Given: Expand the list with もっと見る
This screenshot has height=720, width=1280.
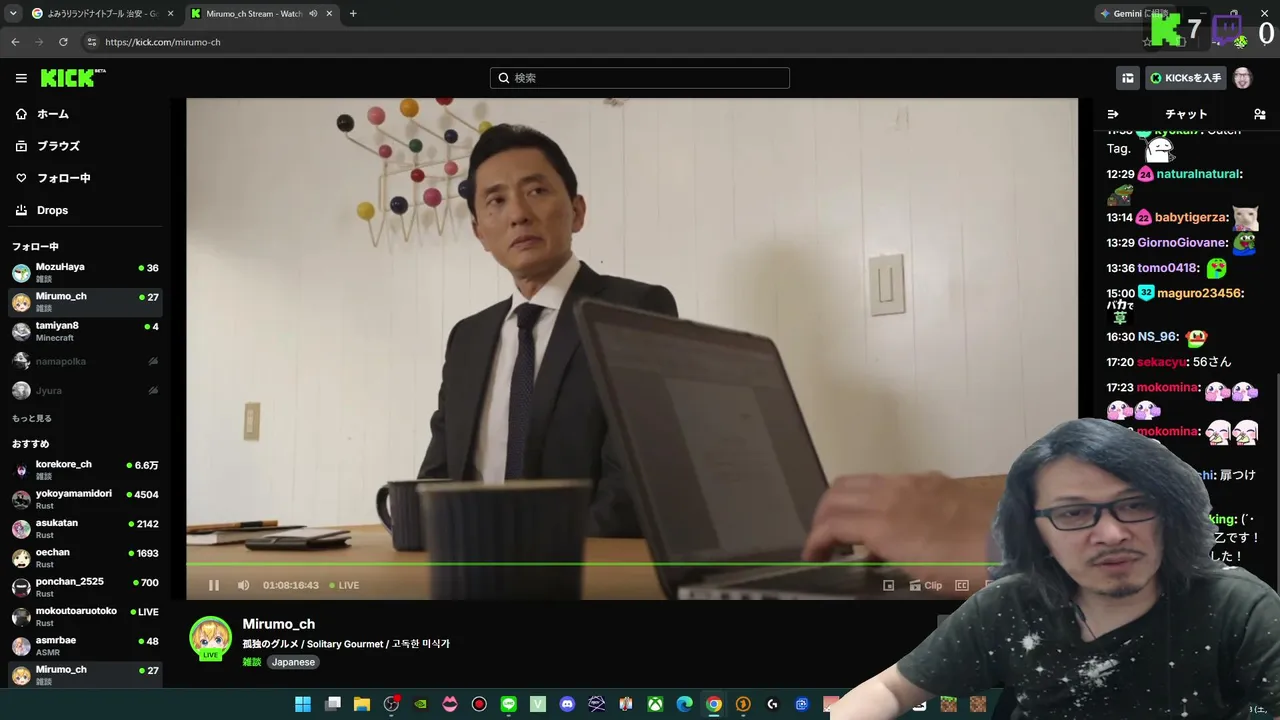Looking at the screenshot, I should click(x=32, y=418).
